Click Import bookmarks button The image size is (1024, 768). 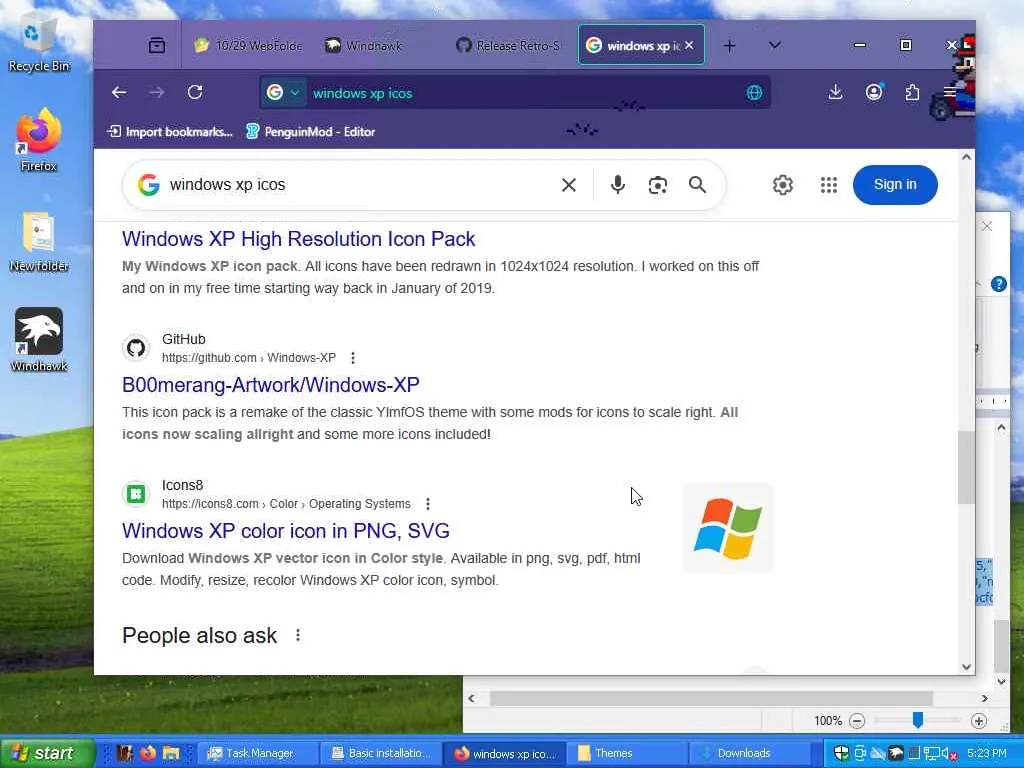tap(170, 132)
